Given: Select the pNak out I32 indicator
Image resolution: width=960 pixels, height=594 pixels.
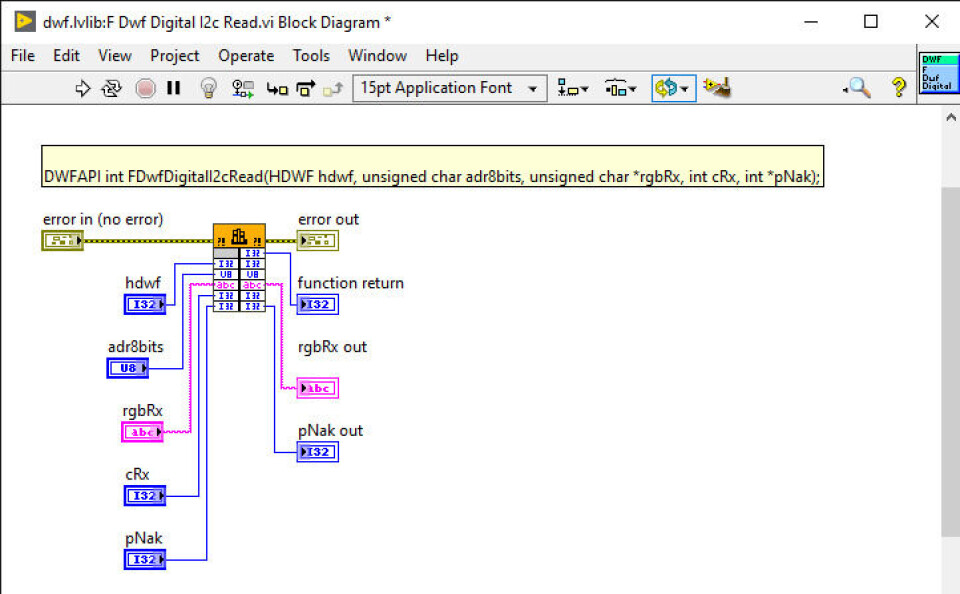Looking at the screenshot, I should pyautogui.click(x=318, y=452).
